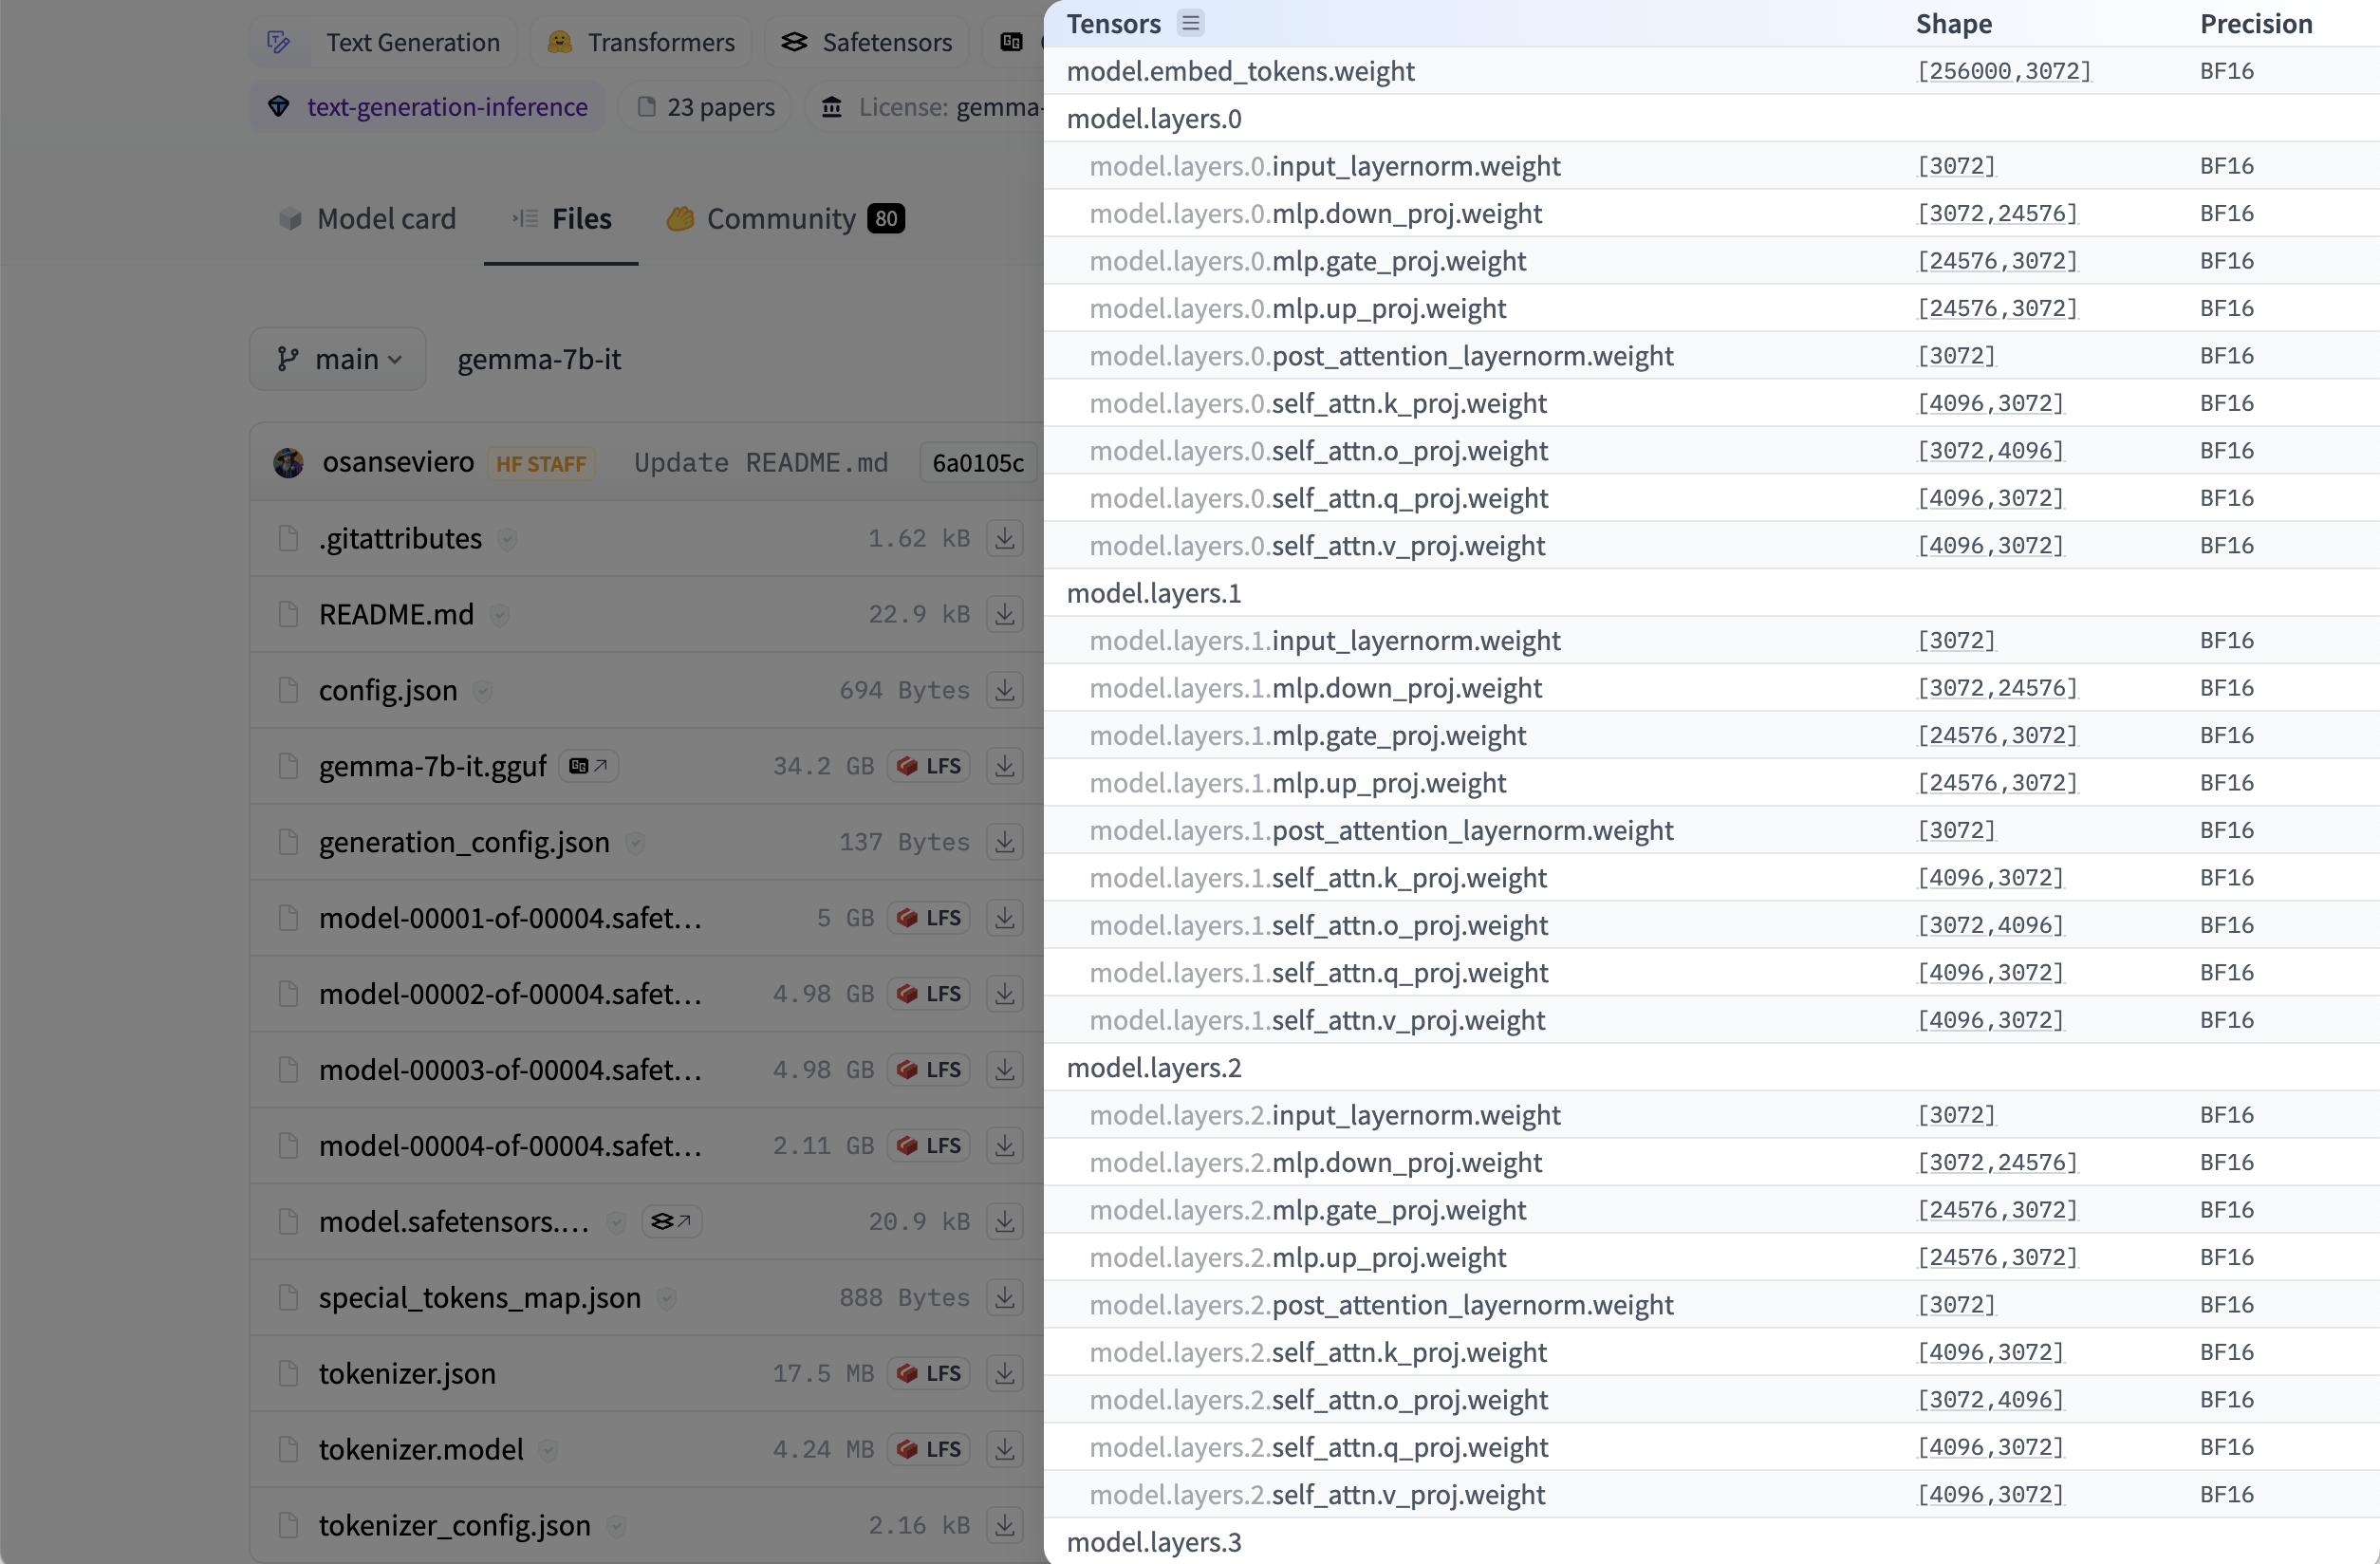Click the LFS badge on tokenizer.model
The width and height of the screenshot is (2380, 1564).
pos(929,1450)
